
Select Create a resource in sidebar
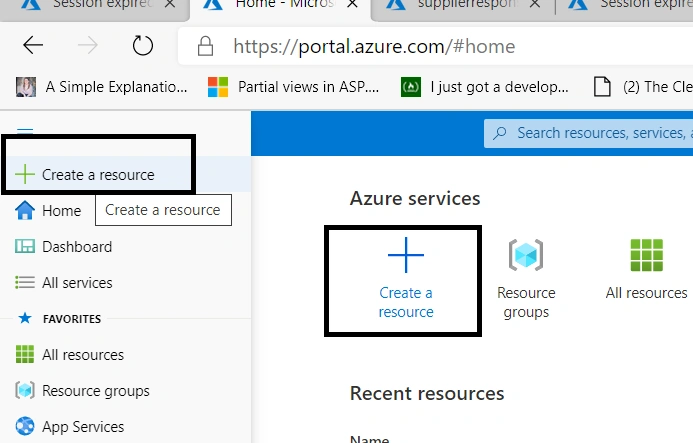pyautogui.click(x=98, y=175)
